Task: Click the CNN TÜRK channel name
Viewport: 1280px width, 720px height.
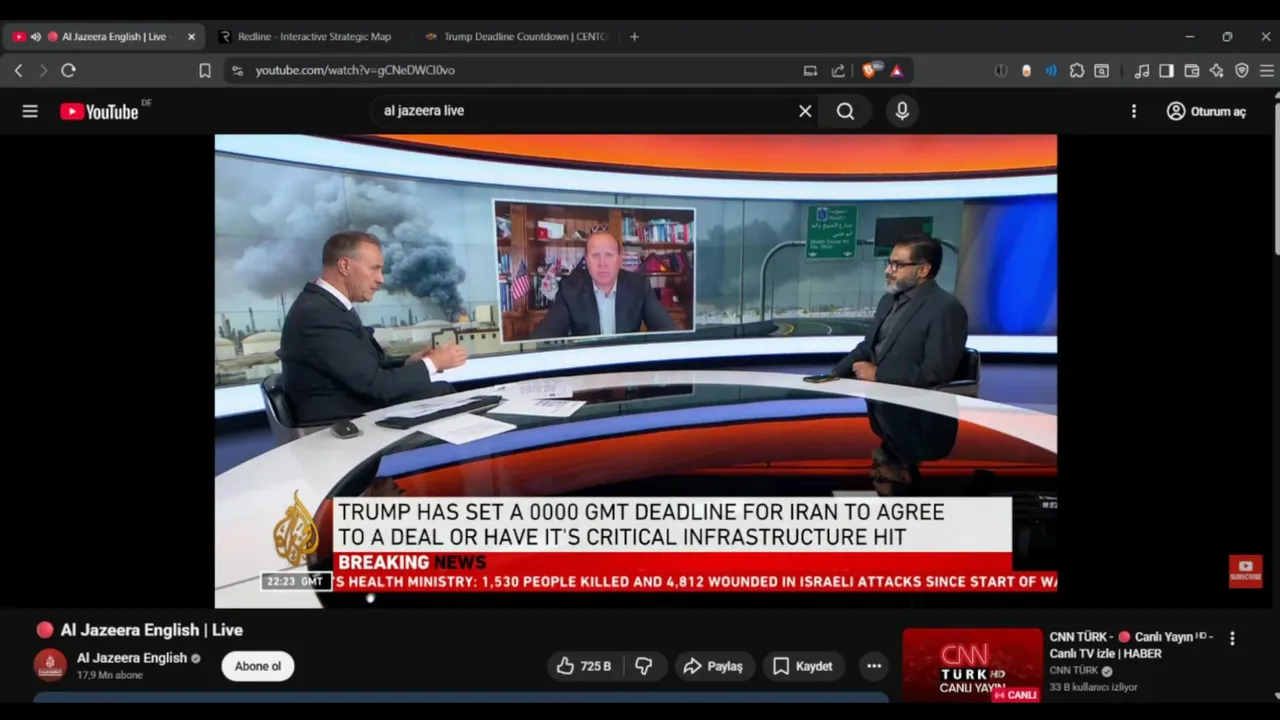Action: pyautogui.click(x=1074, y=670)
